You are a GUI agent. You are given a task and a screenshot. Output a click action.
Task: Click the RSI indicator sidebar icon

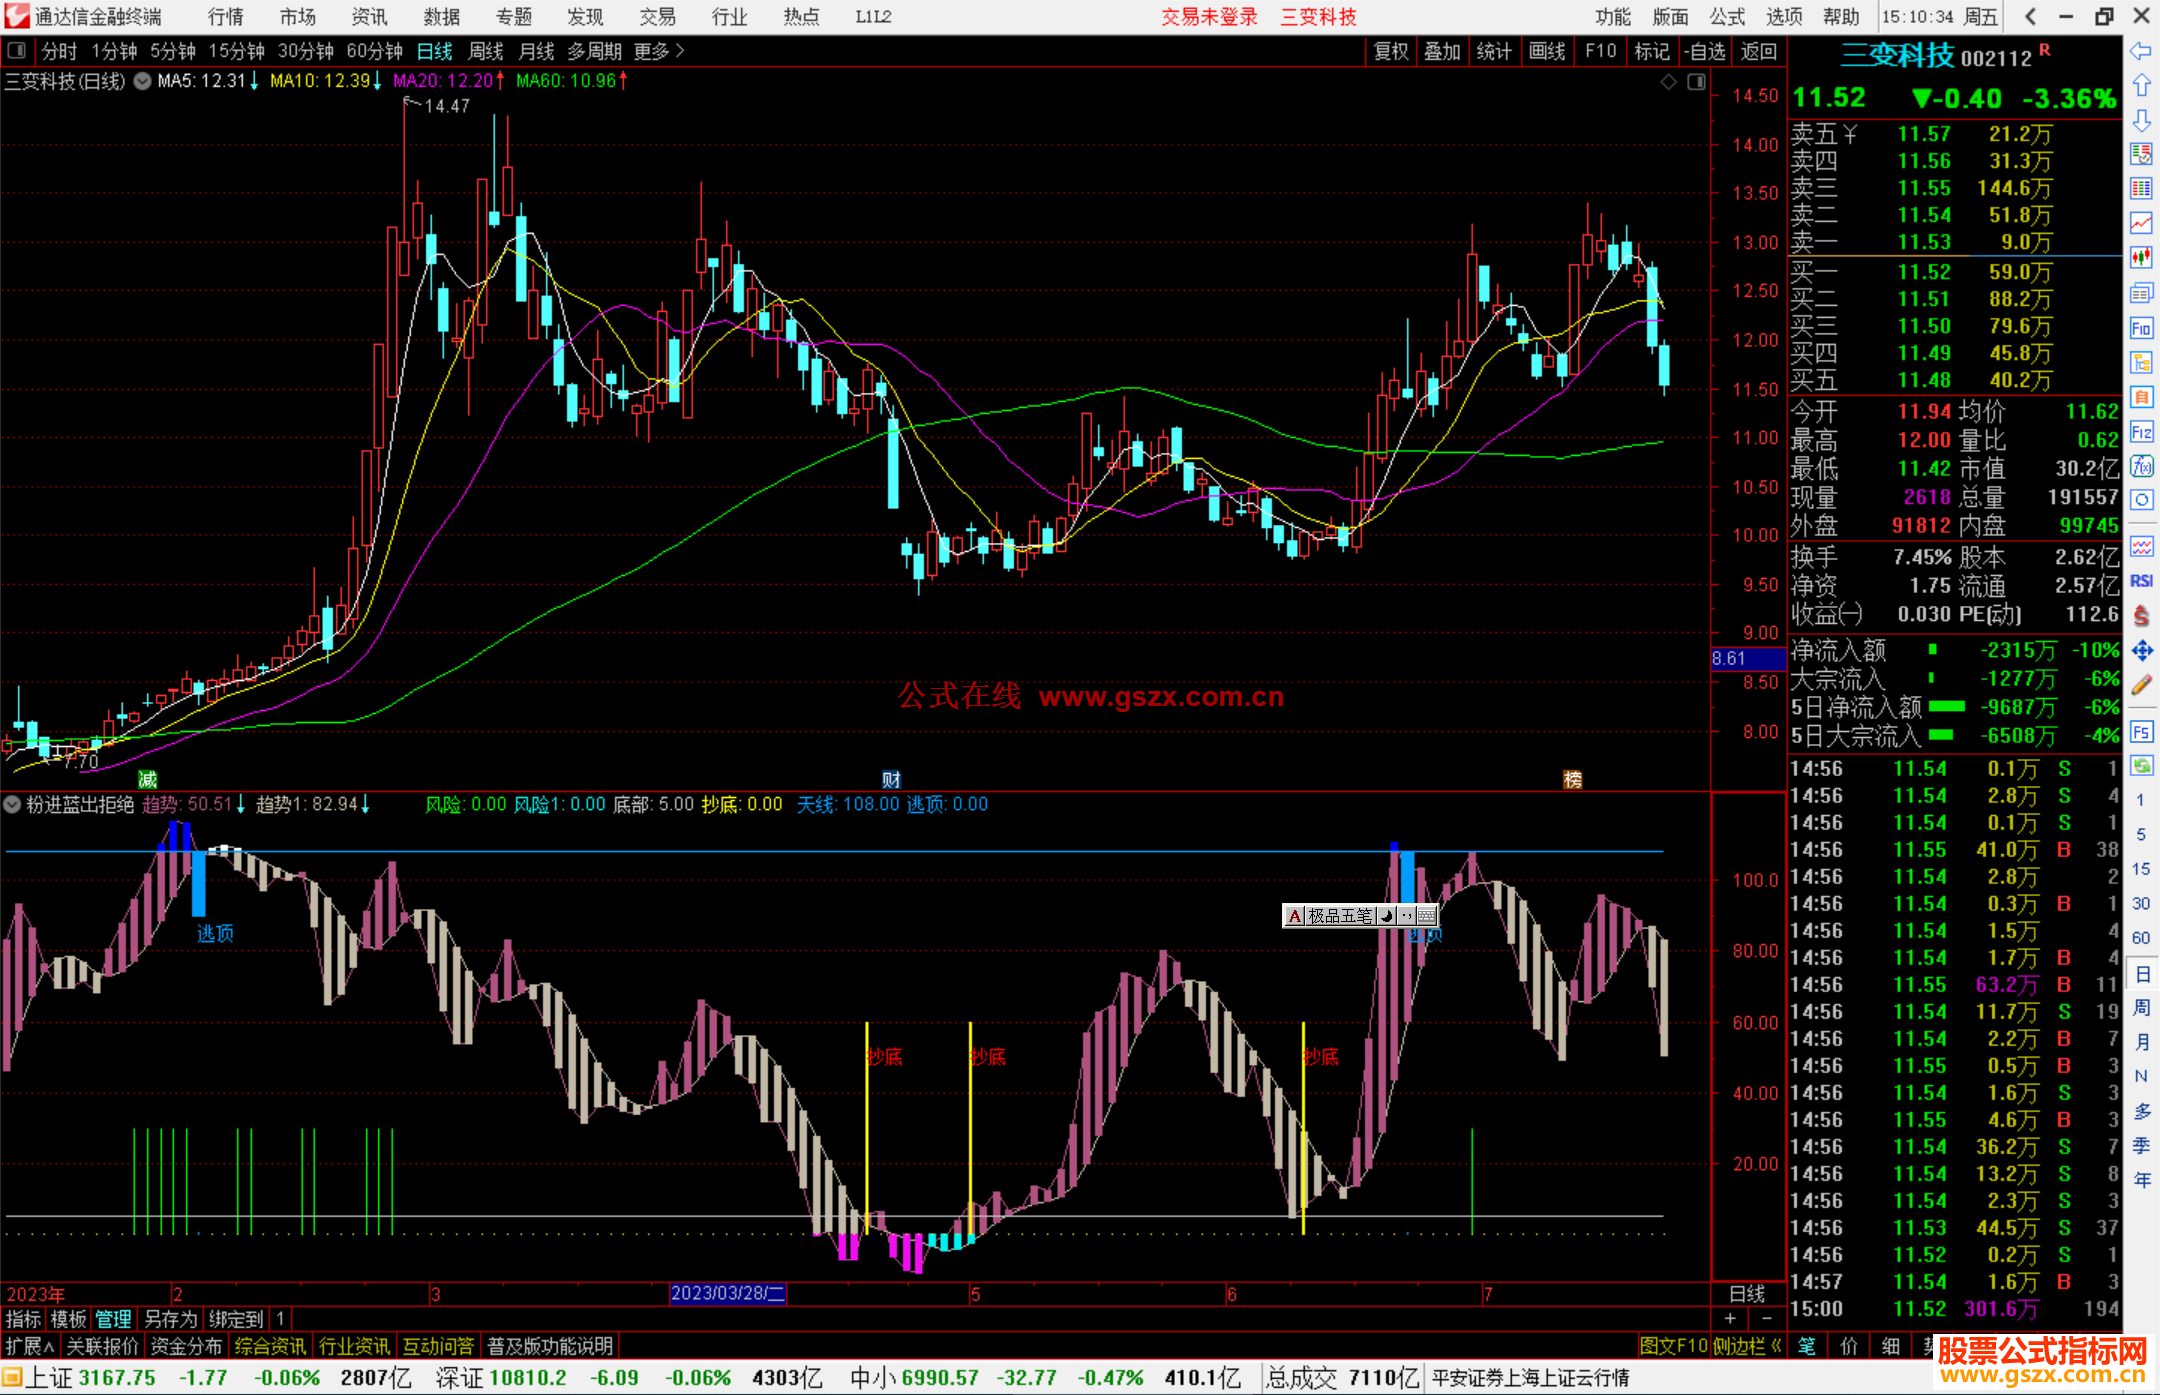pyautogui.click(x=2141, y=581)
